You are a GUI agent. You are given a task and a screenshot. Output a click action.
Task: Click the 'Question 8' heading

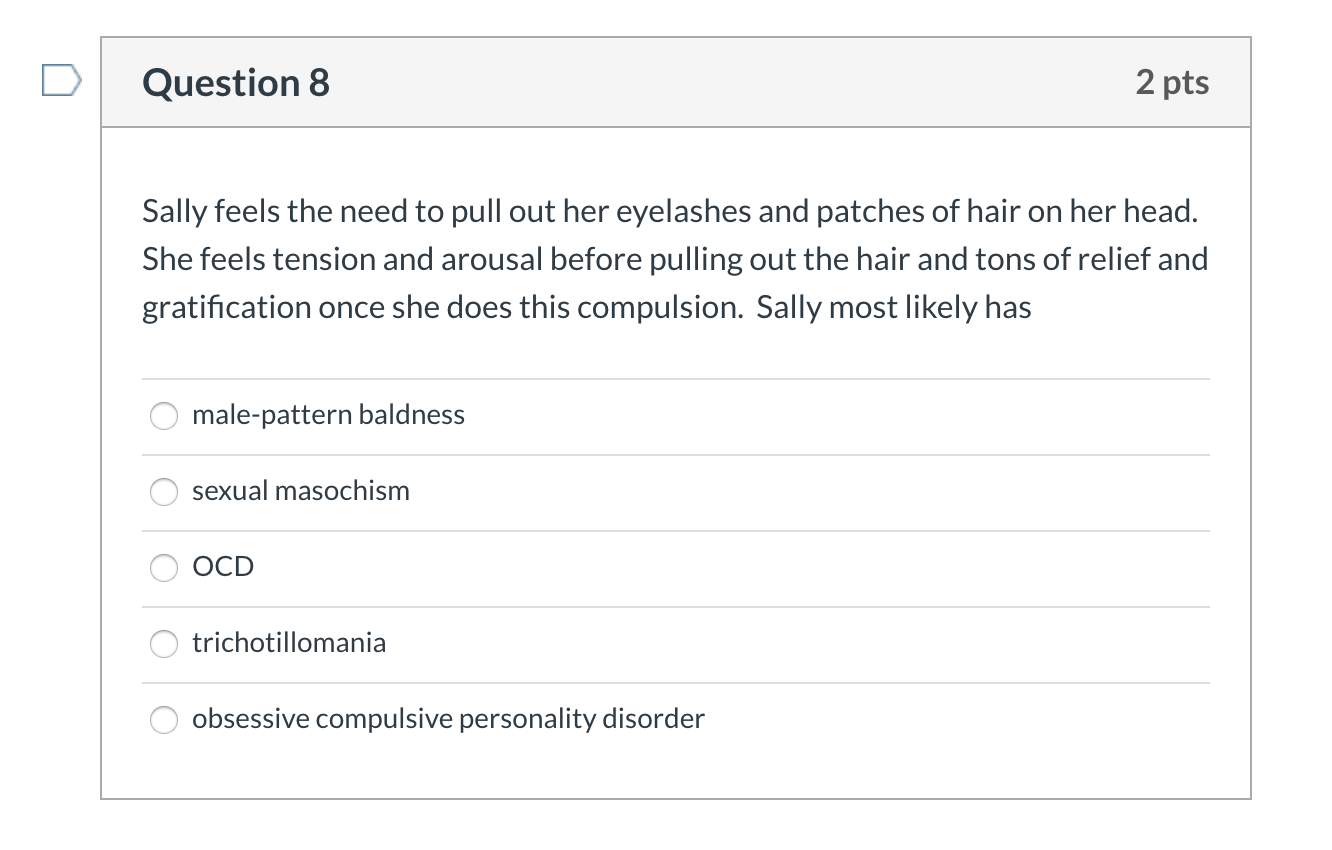coord(236,83)
